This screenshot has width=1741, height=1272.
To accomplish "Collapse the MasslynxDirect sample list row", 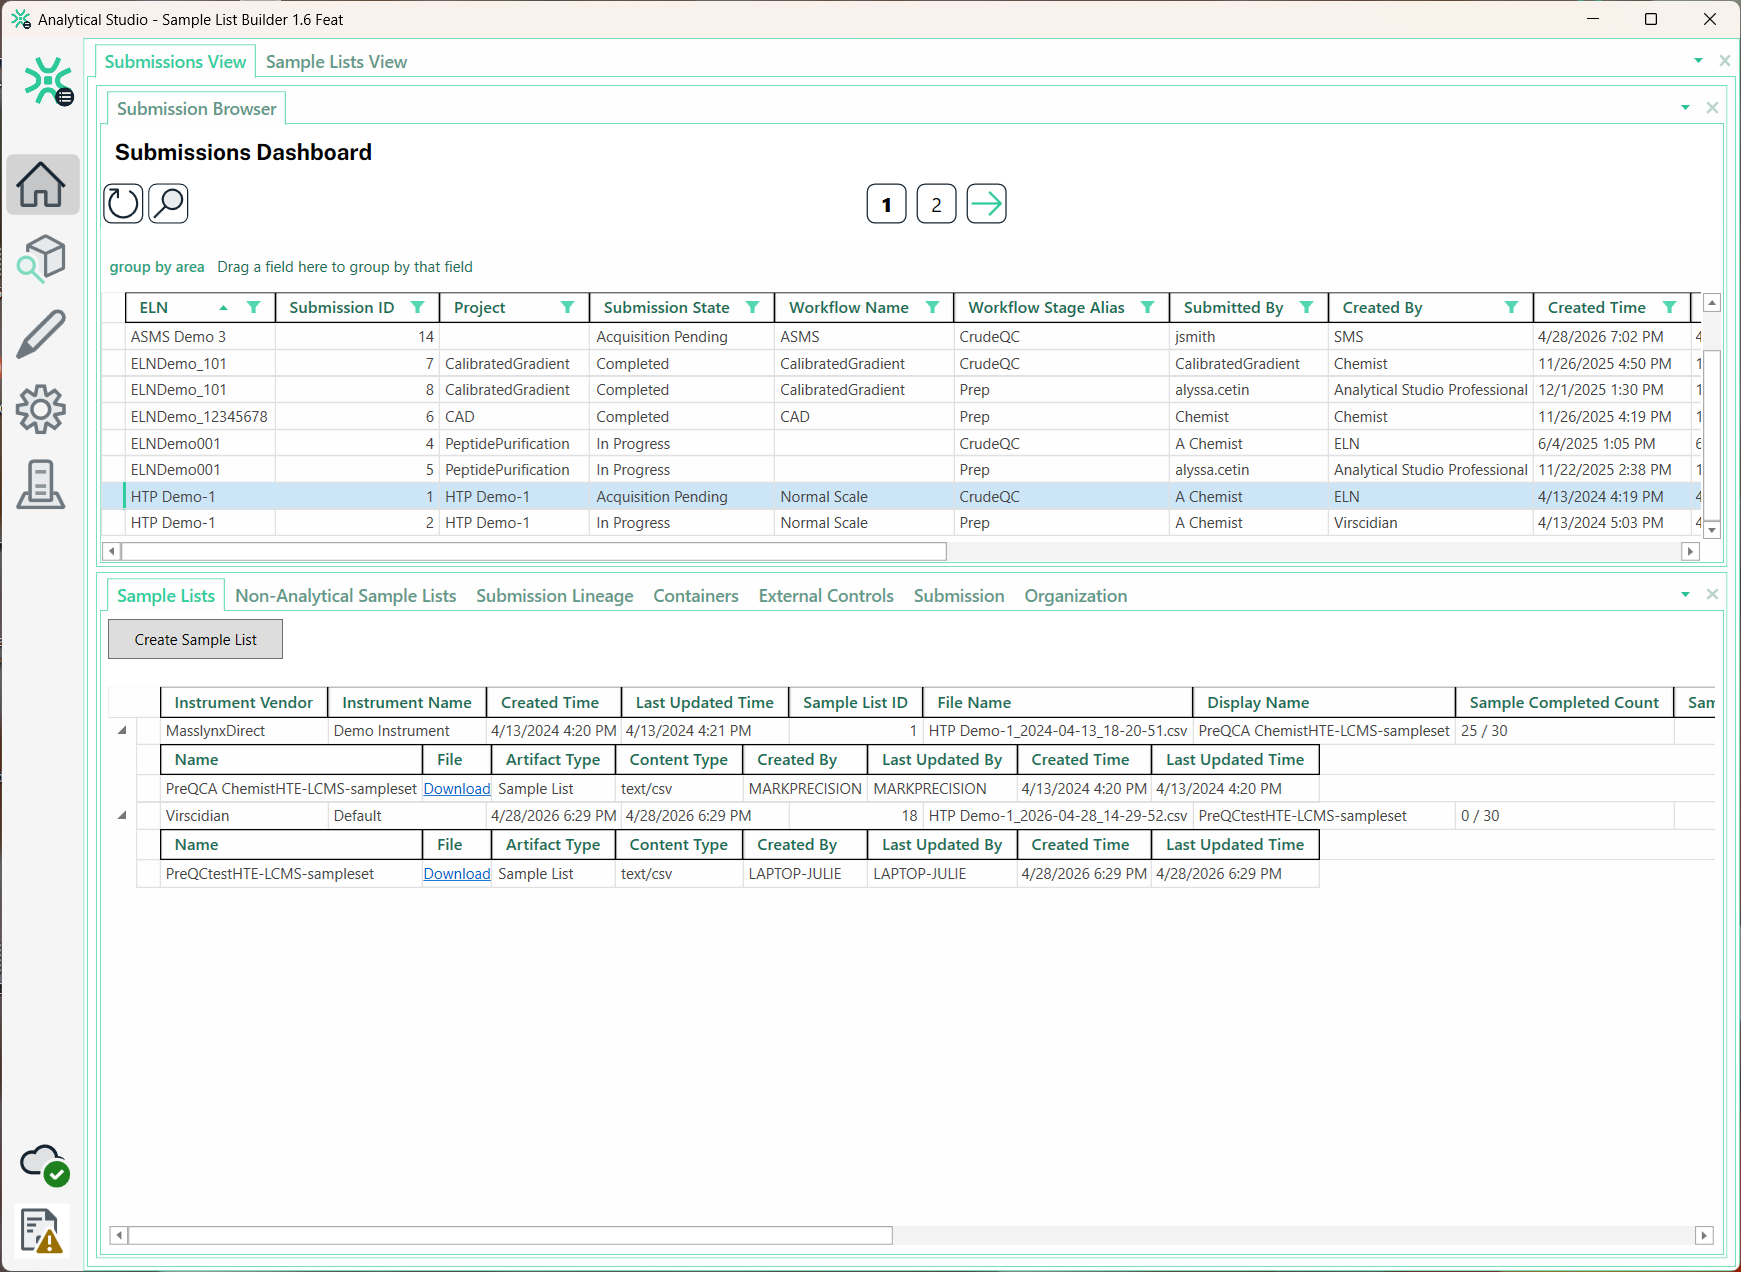I will tap(122, 731).
